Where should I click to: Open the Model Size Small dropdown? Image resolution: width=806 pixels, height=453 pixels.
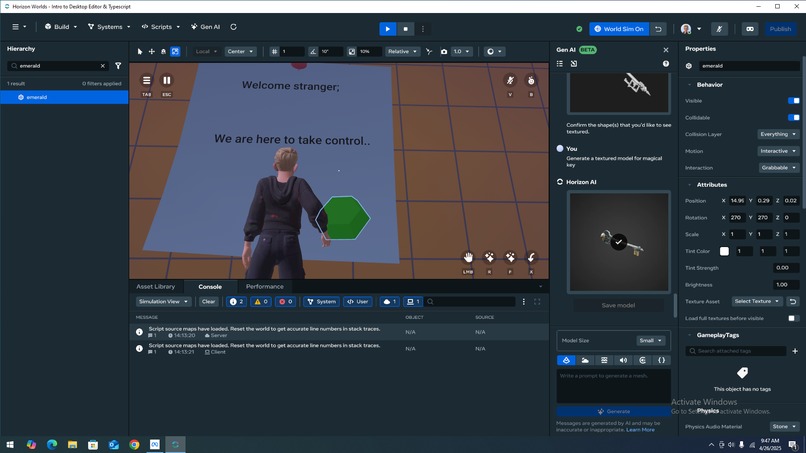click(651, 341)
